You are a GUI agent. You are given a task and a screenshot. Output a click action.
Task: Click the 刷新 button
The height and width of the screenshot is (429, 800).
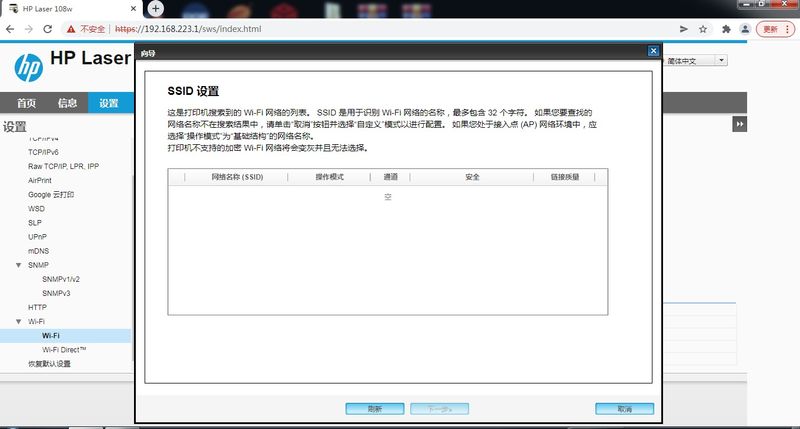coord(374,409)
